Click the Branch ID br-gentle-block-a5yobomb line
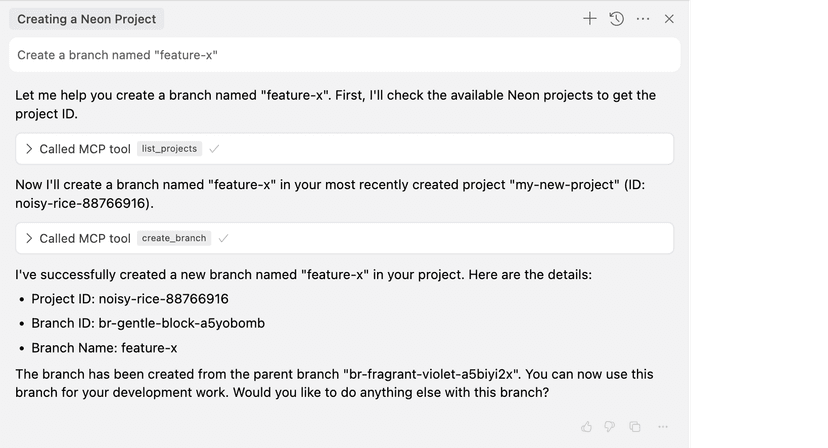828x448 pixels. point(147,323)
